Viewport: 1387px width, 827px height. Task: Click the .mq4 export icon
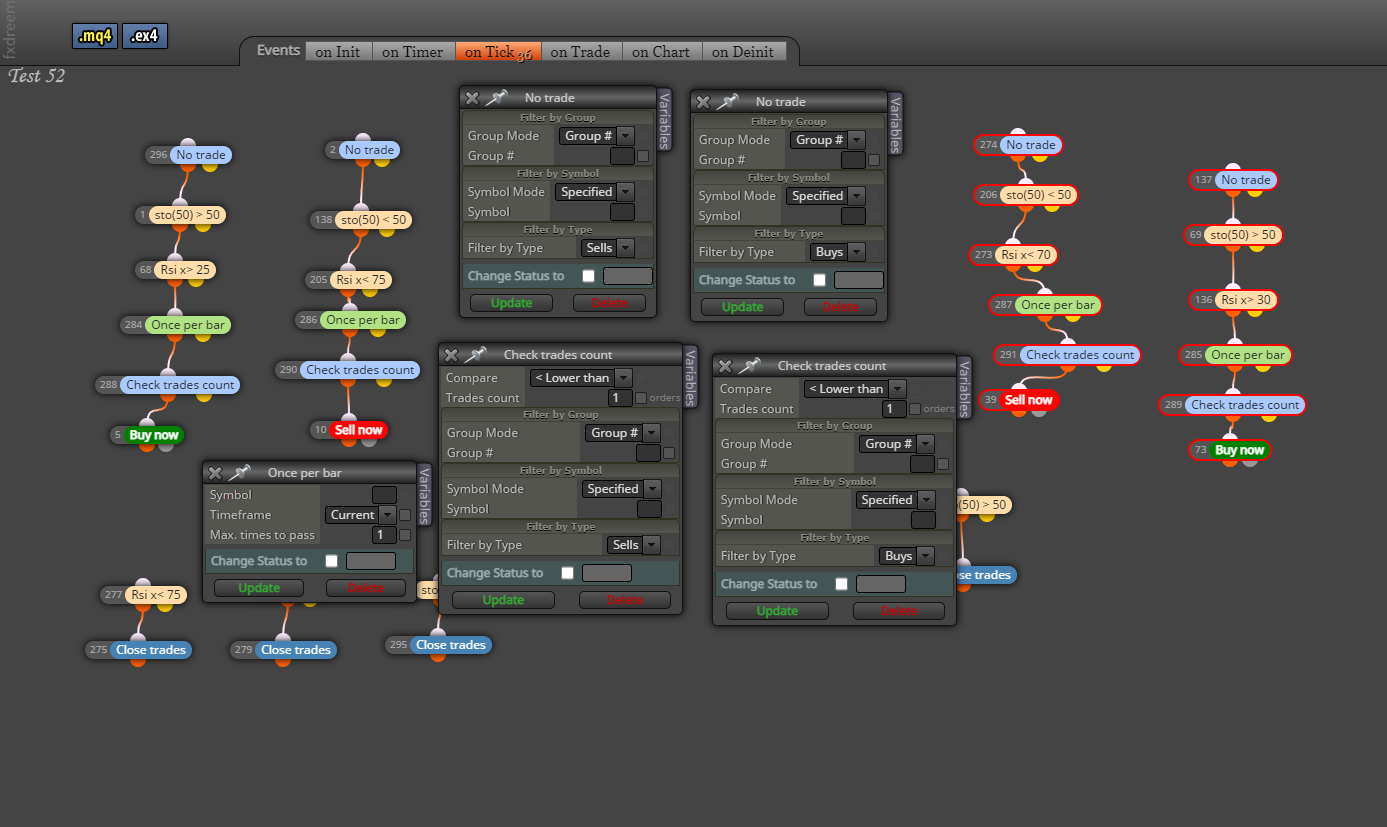pyautogui.click(x=95, y=37)
